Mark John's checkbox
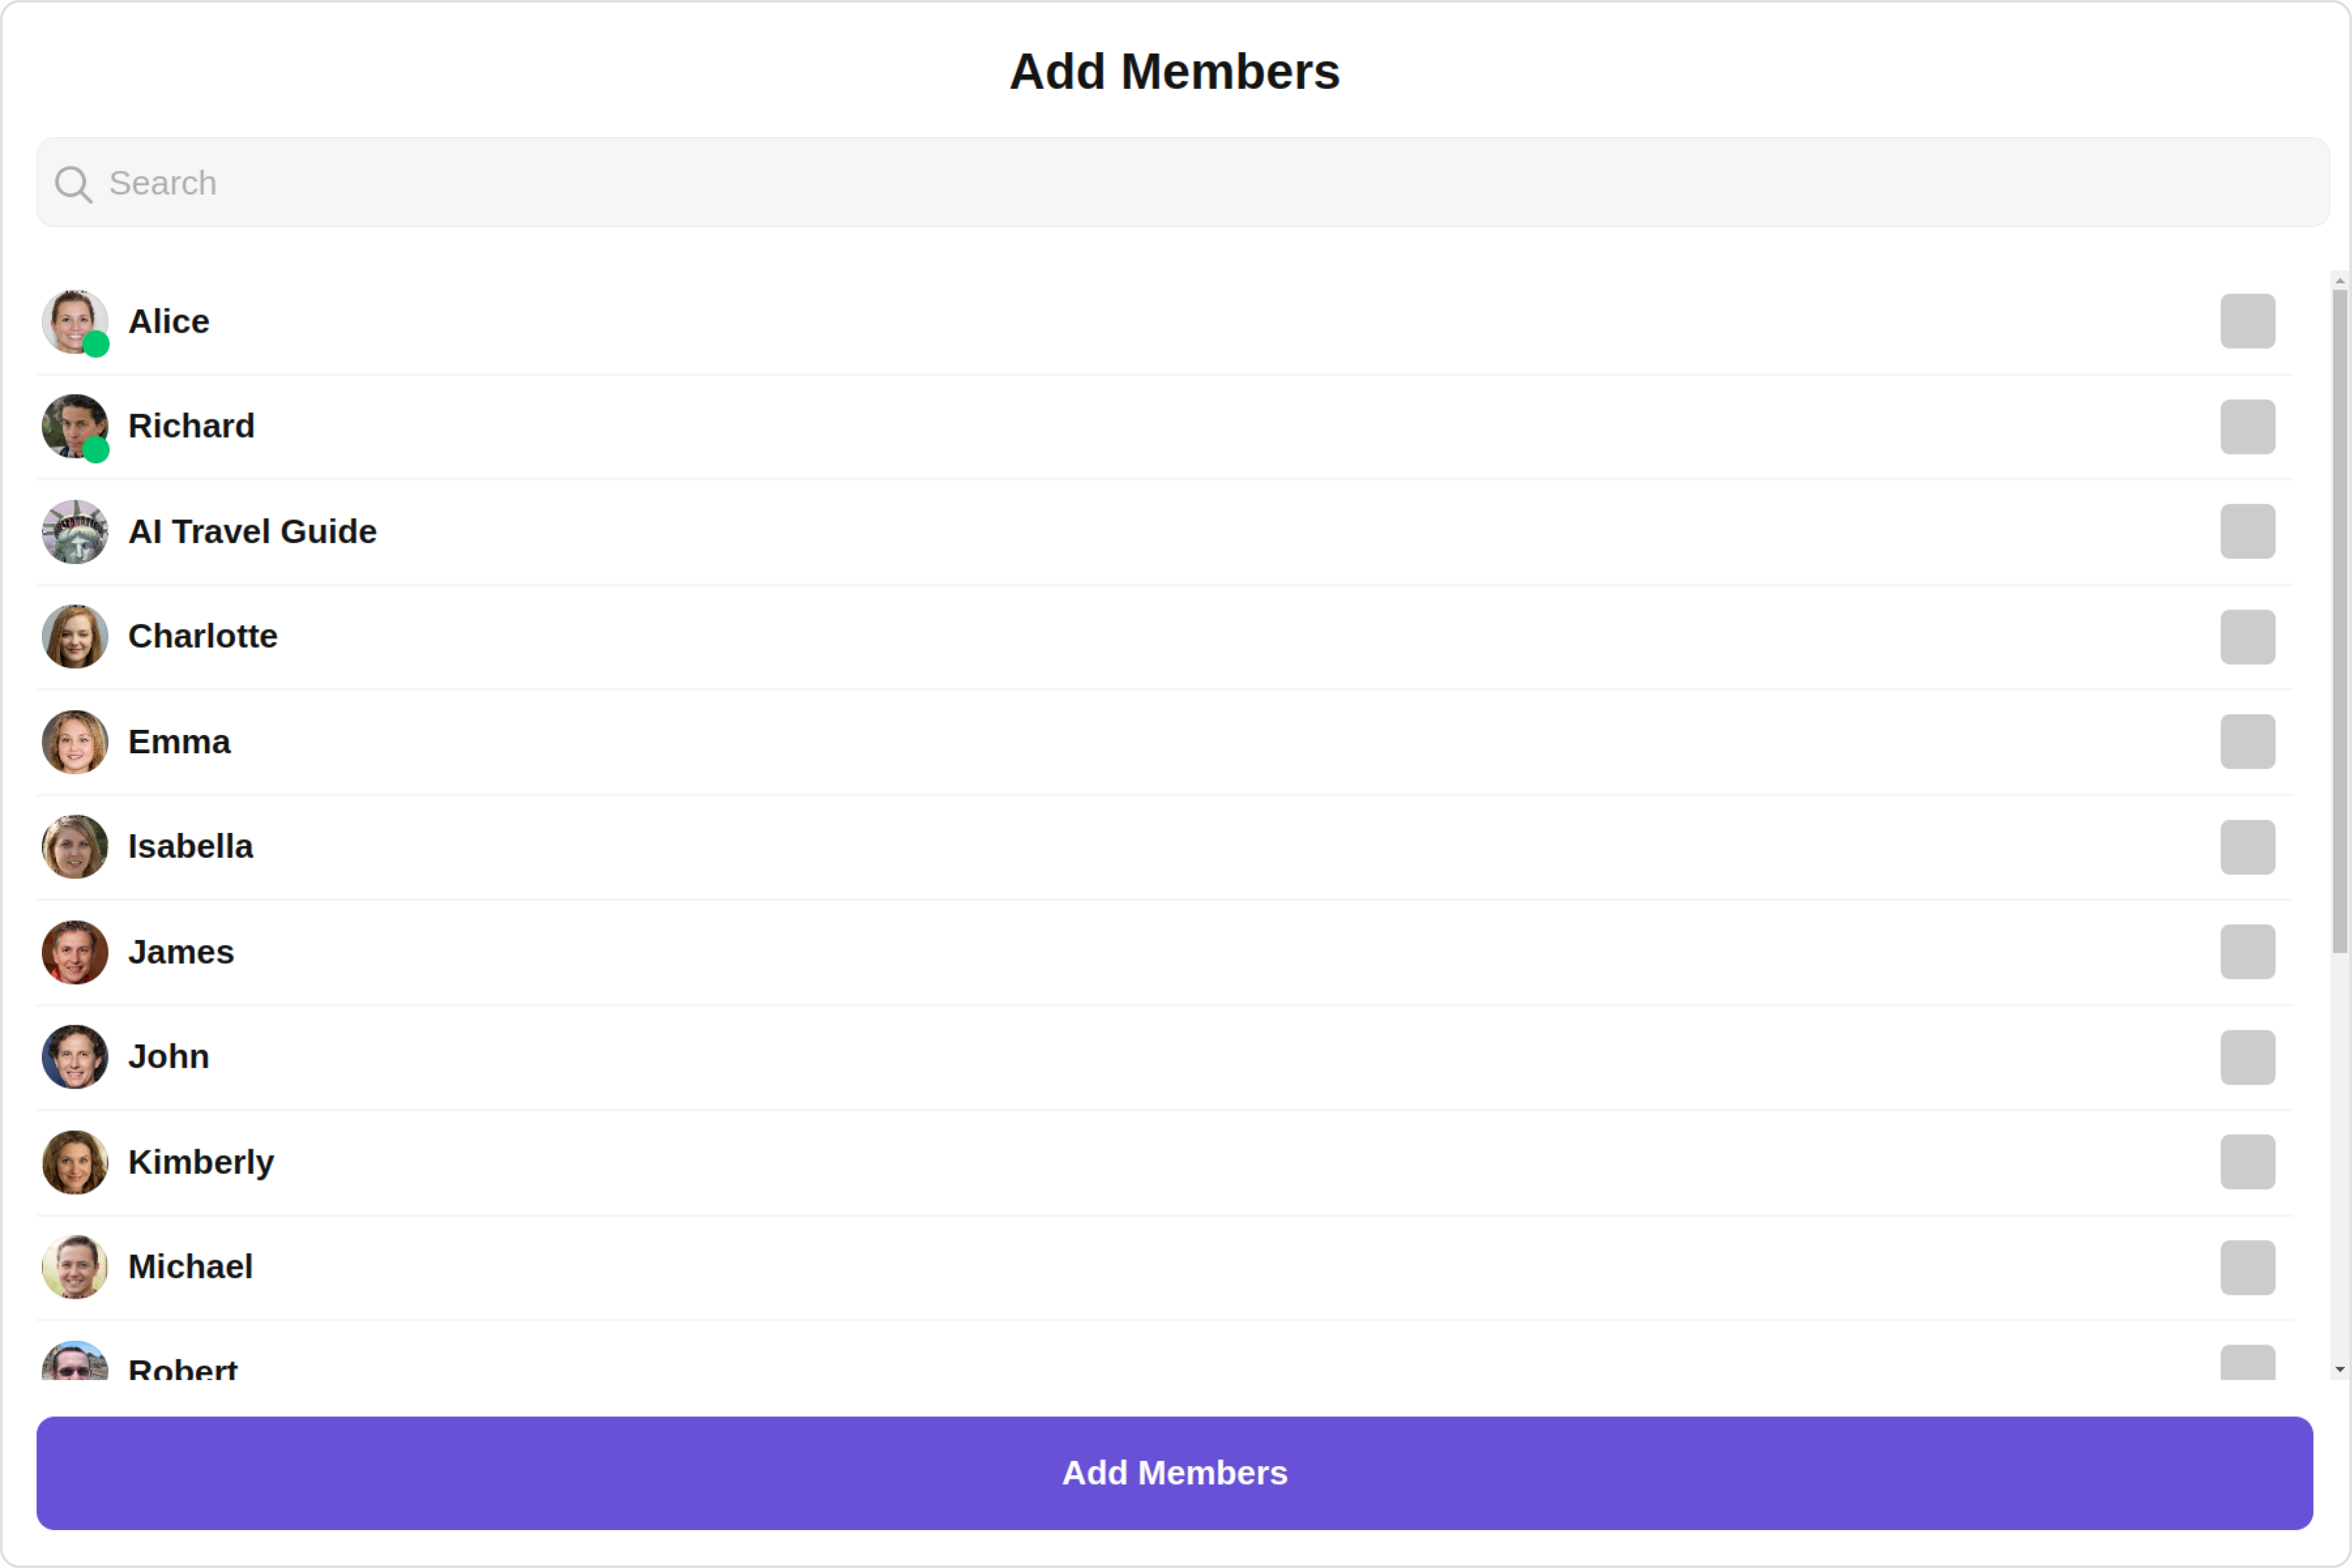Image resolution: width=2352 pixels, height=1568 pixels. (x=2247, y=1057)
